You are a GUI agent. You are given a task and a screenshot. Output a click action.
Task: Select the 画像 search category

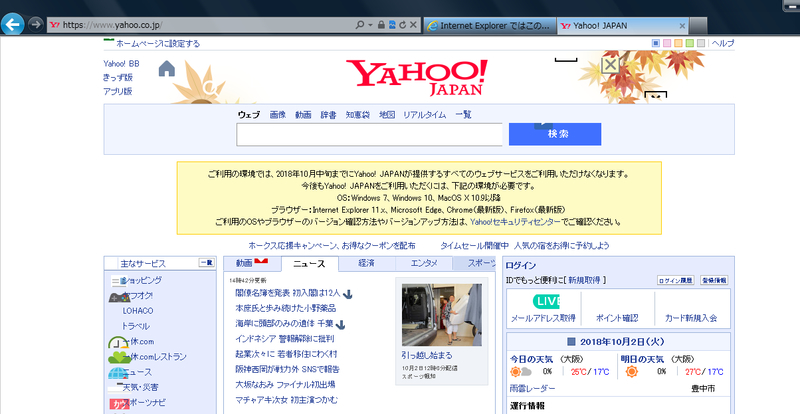click(278, 115)
